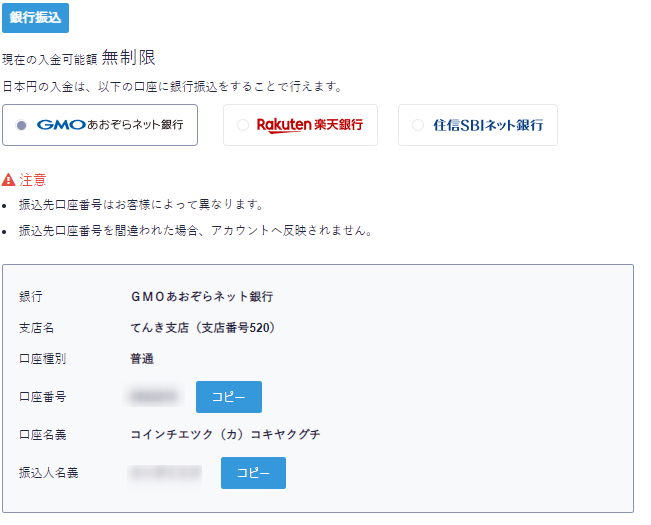Image resolution: width=651 pixels, height=525 pixels.
Task: Click the 普通 account type value
Action: pyautogui.click(x=142, y=358)
